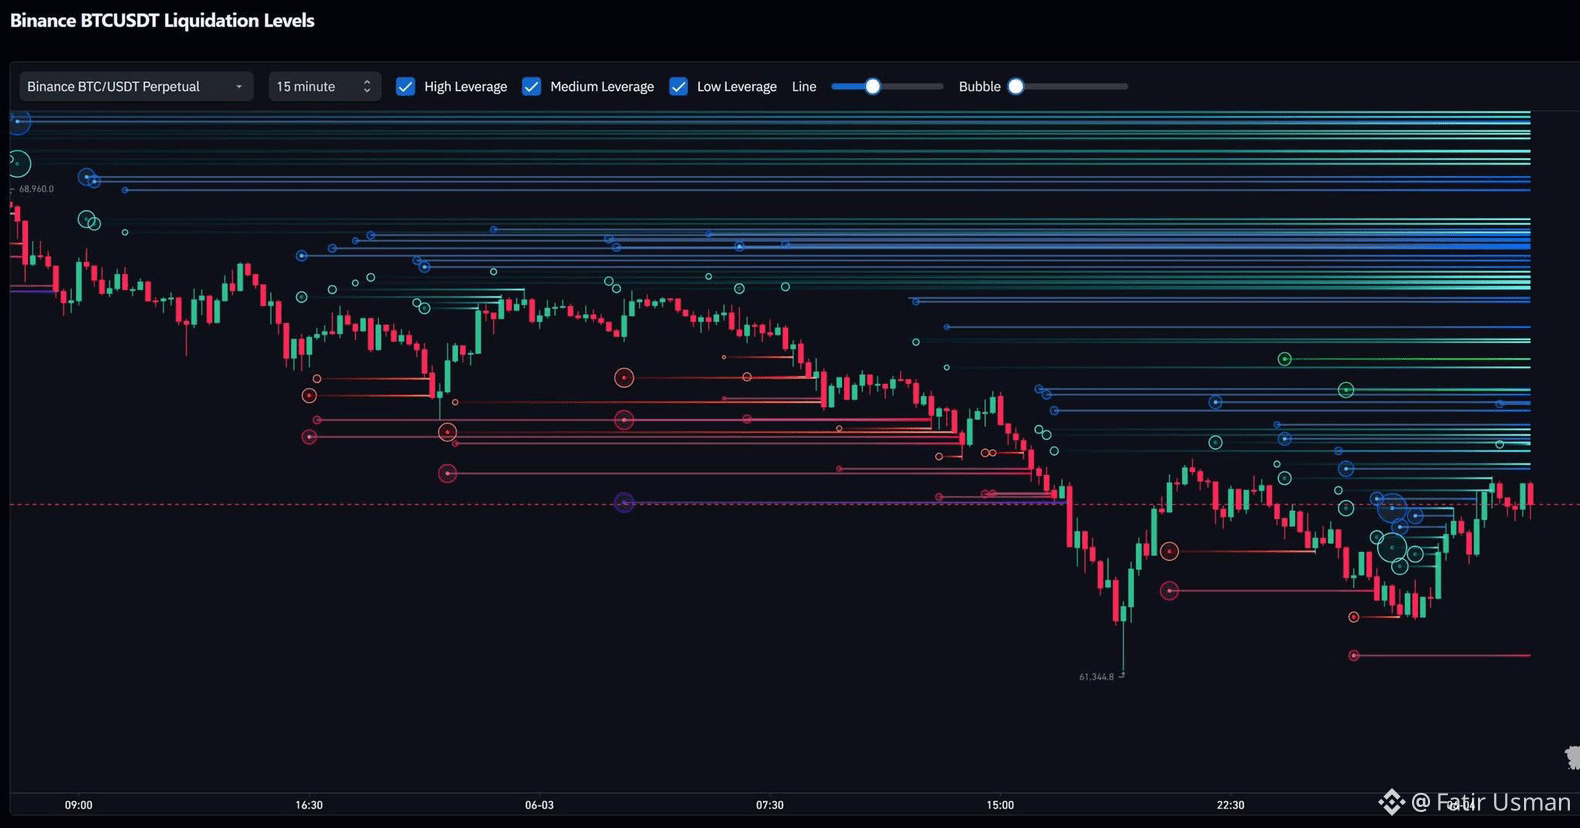This screenshot has width=1580, height=828.
Task: Uncheck the High Leverage checkbox
Action: click(x=405, y=87)
